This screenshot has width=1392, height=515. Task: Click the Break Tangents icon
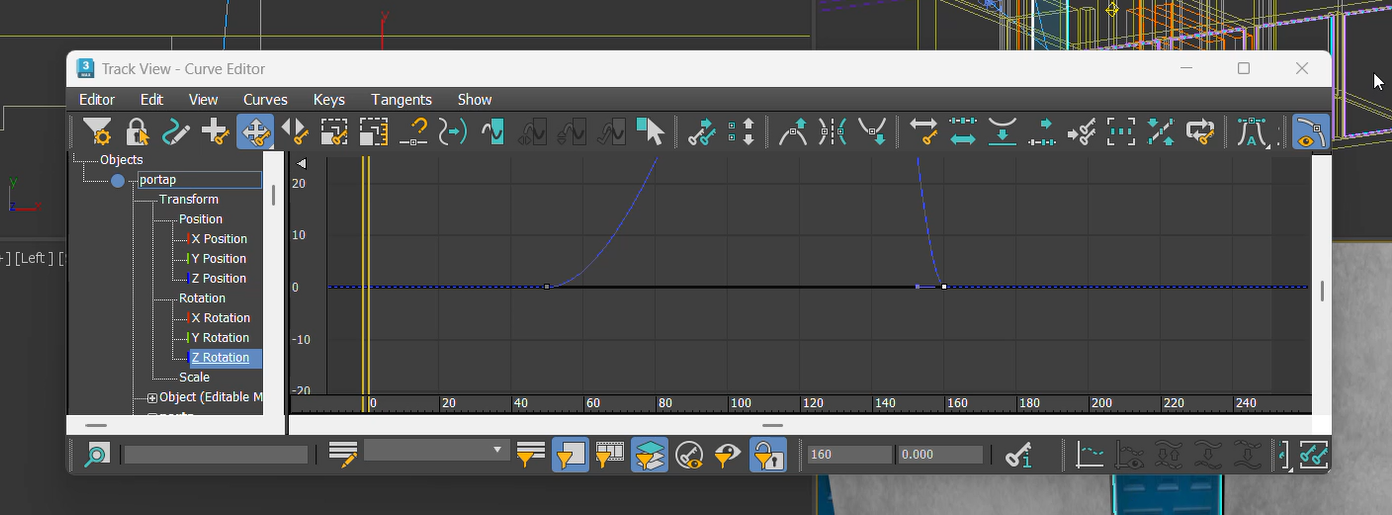coord(832,132)
